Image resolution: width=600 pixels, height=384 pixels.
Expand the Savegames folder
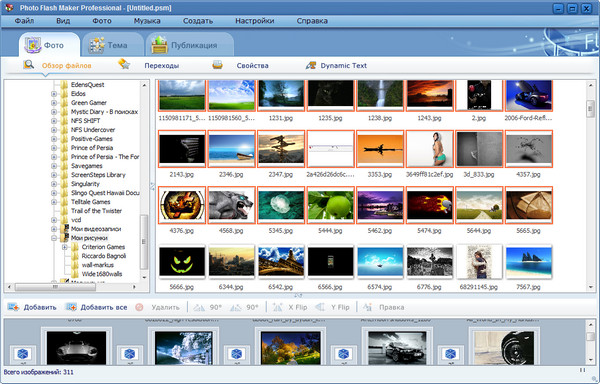click(x=54, y=166)
